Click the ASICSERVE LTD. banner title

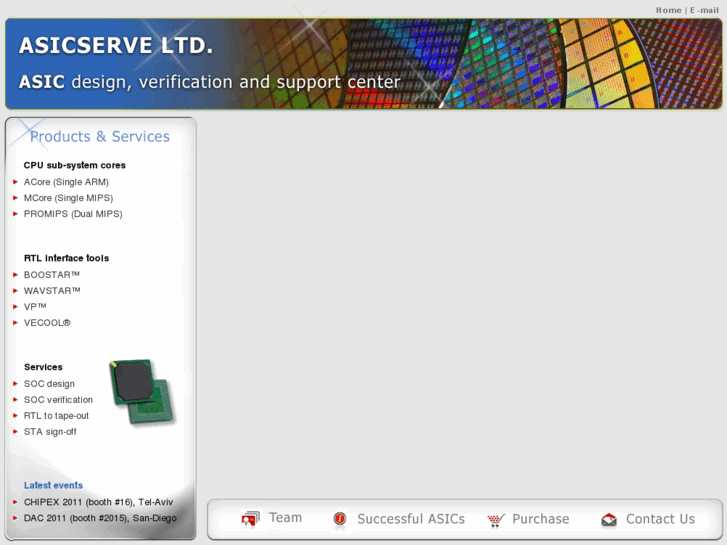click(x=116, y=45)
